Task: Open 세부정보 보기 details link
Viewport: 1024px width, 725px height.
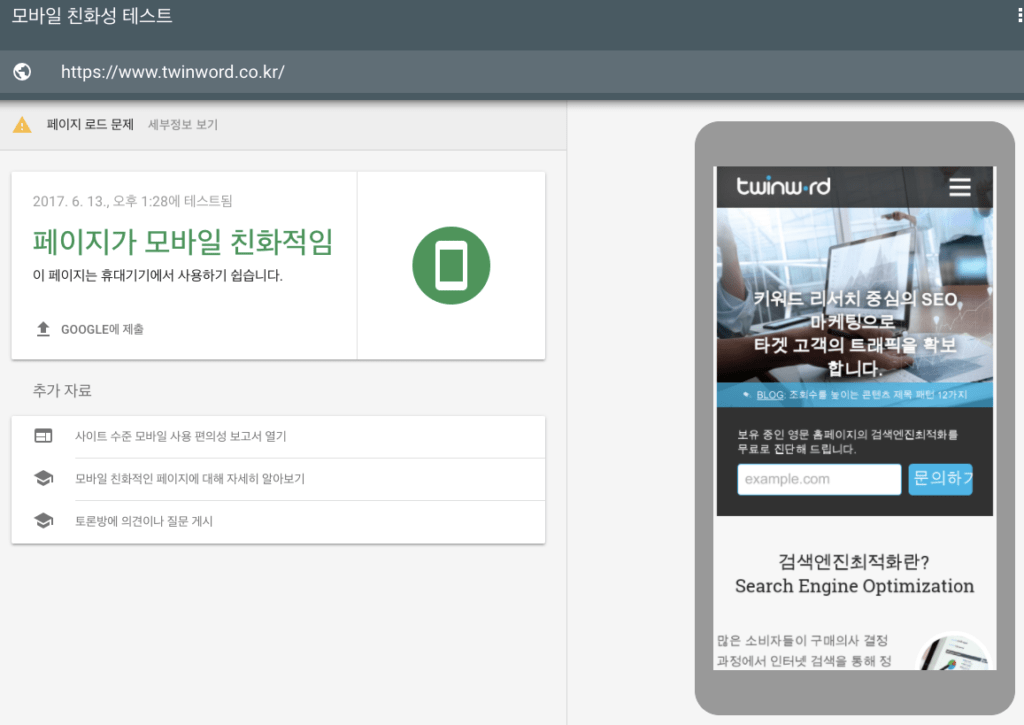Action: pos(183,124)
